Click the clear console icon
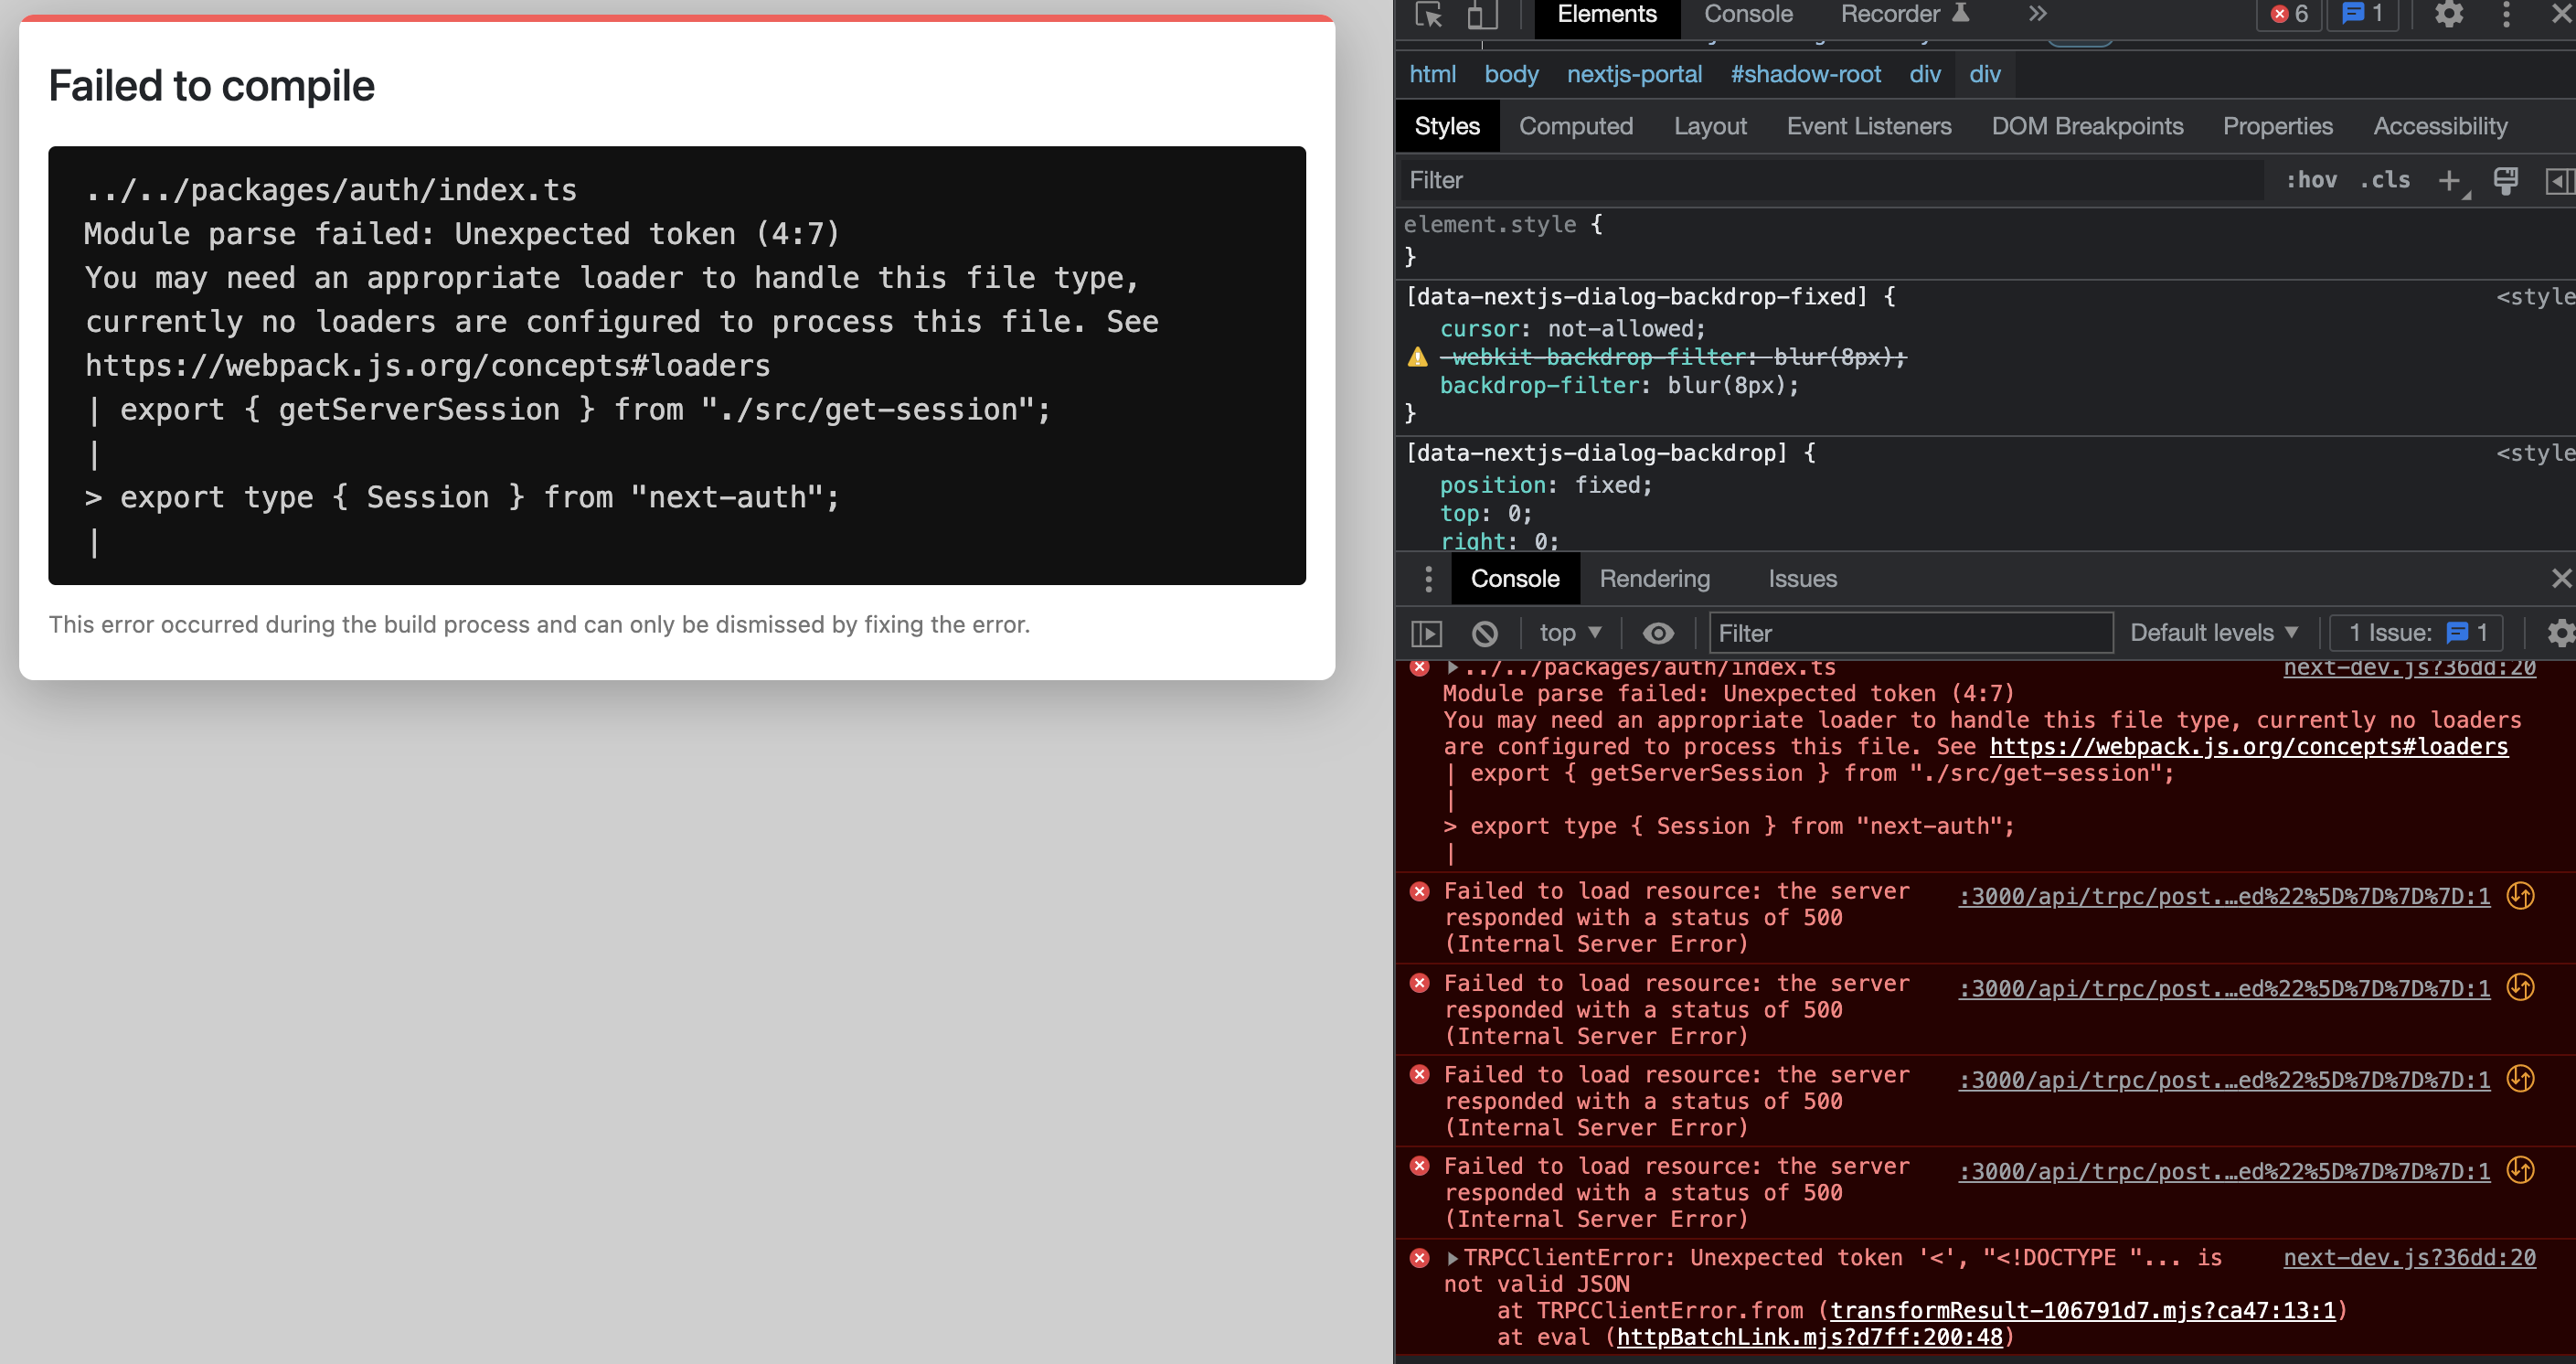The height and width of the screenshot is (1364, 2576). pyautogui.click(x=1485, y=633)
